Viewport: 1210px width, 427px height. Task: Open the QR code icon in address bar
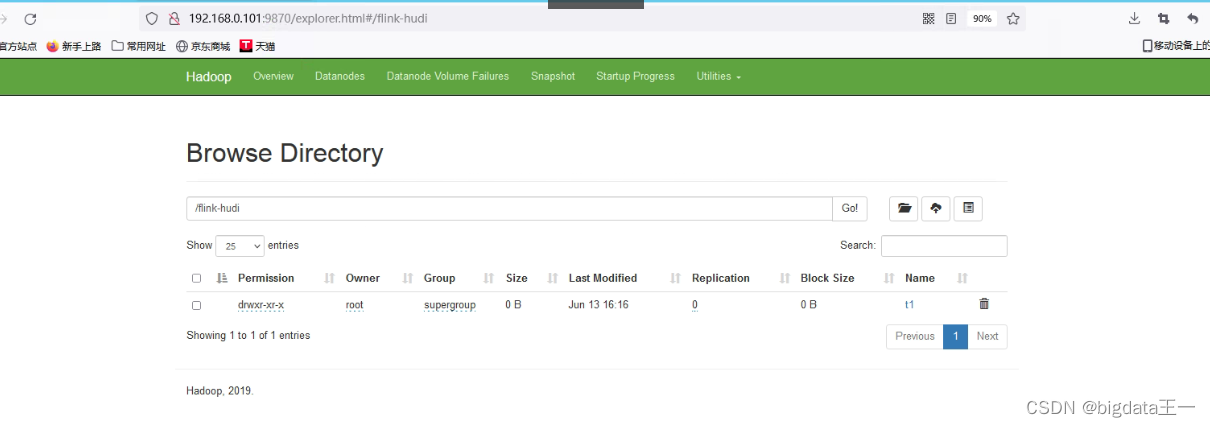928,18
